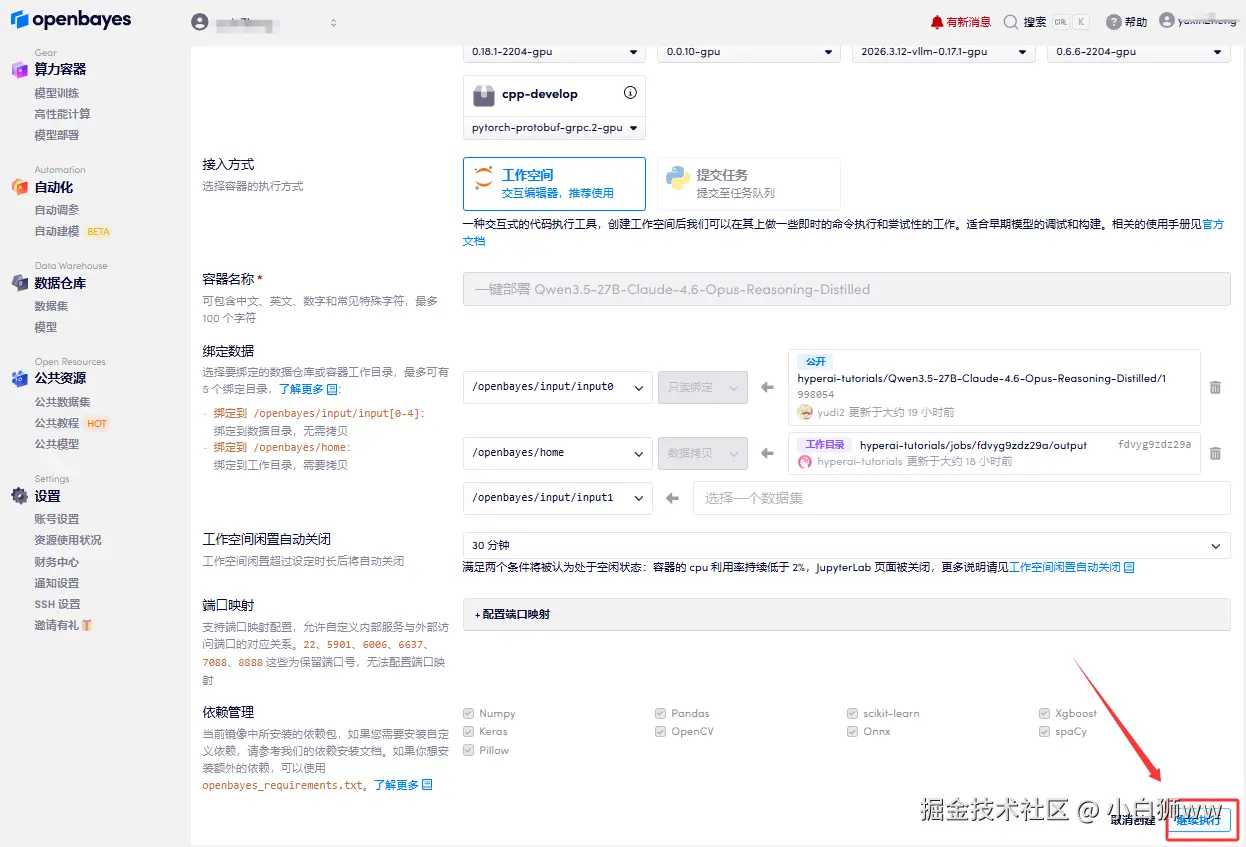
Task: Click the left arrow beside the /openbayes/home binding
Action: 767,453
